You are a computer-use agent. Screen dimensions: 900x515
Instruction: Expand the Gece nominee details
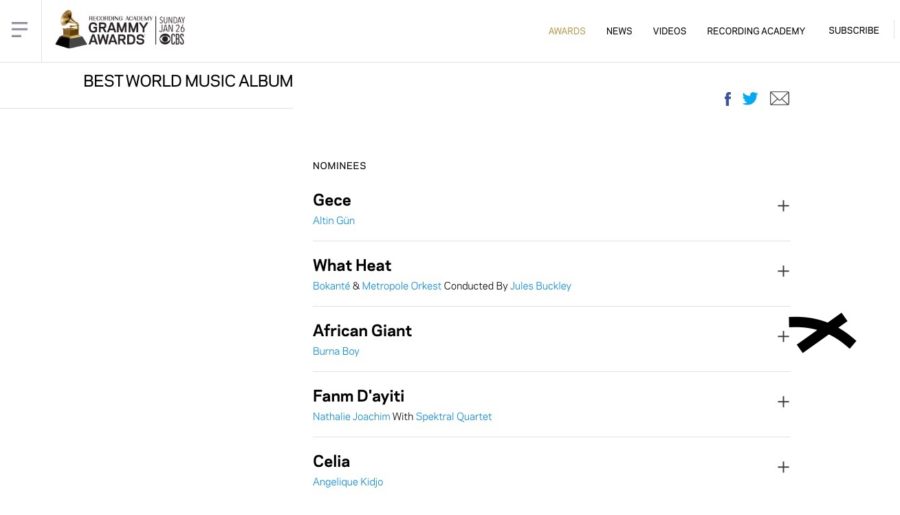783,206
